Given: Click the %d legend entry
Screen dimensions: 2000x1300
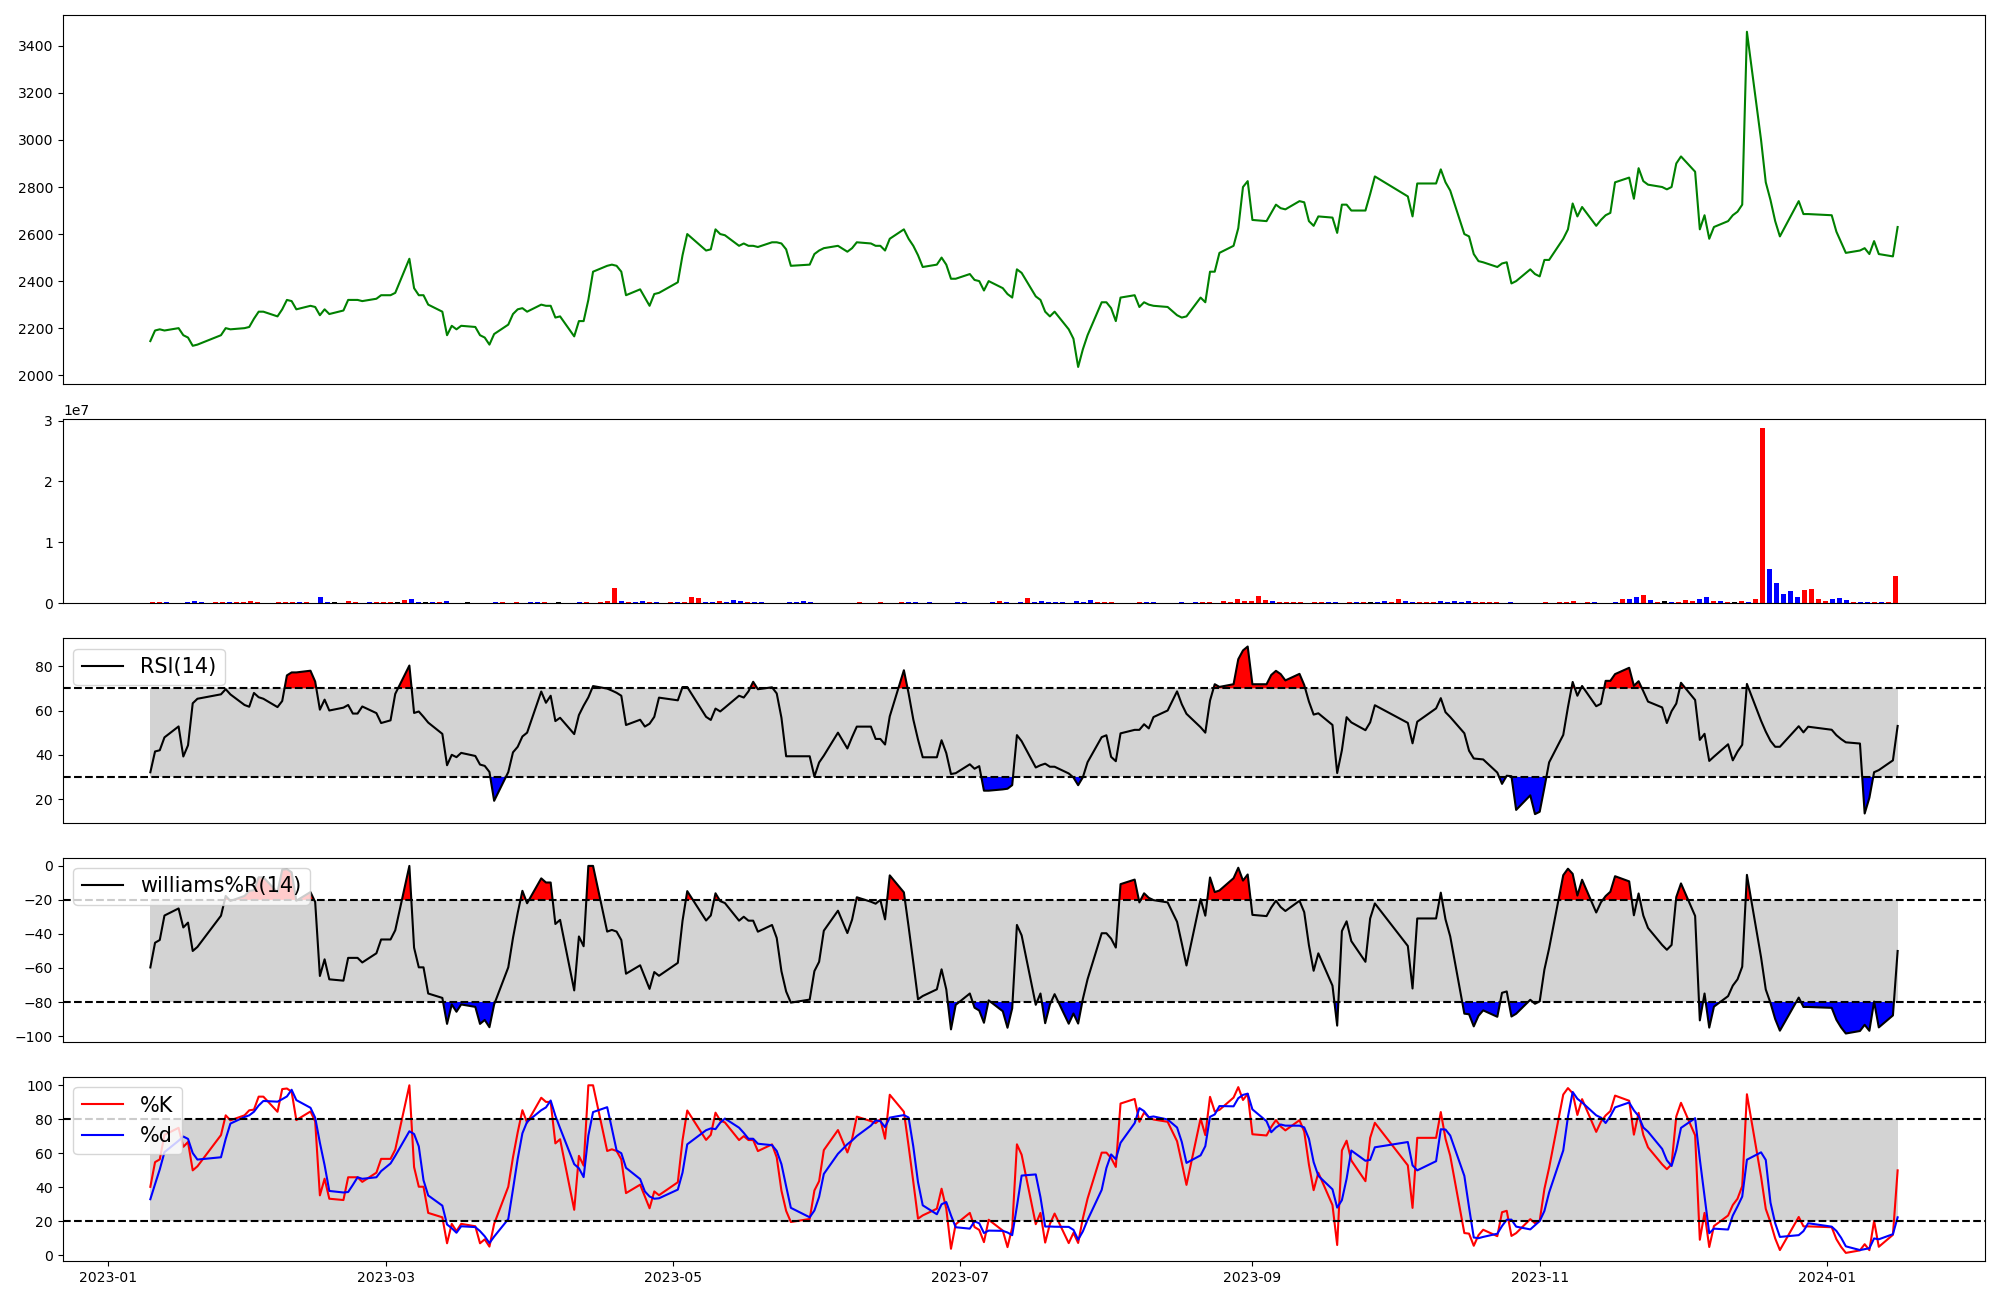Looking at the screenshot, I should (156, 1135).
